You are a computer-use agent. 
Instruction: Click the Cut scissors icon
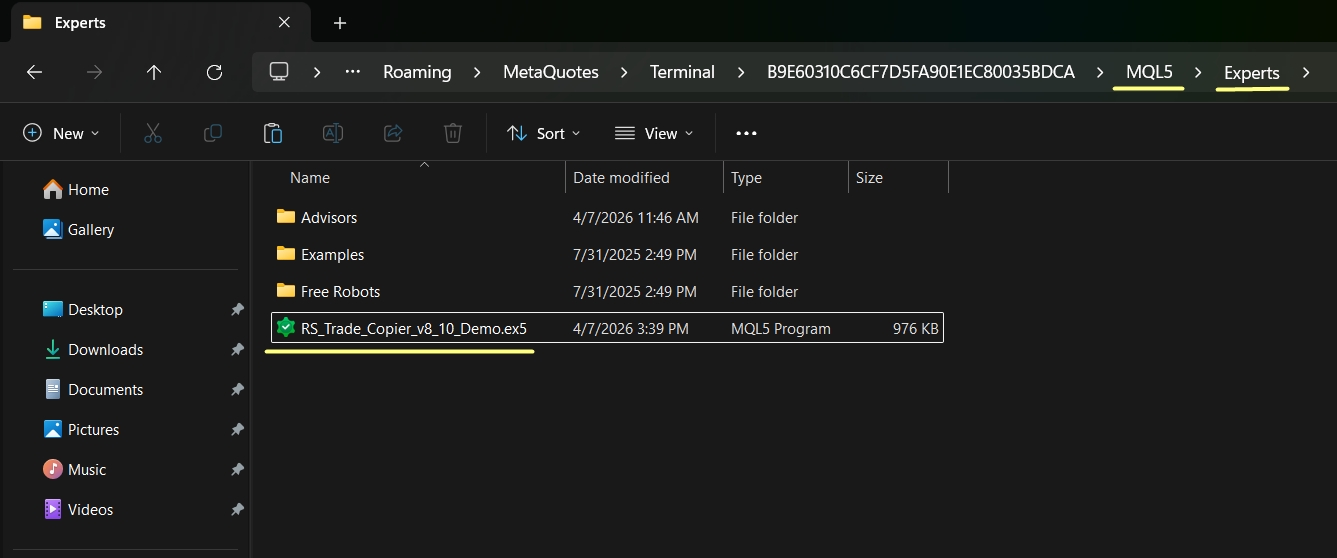point(153,133)
